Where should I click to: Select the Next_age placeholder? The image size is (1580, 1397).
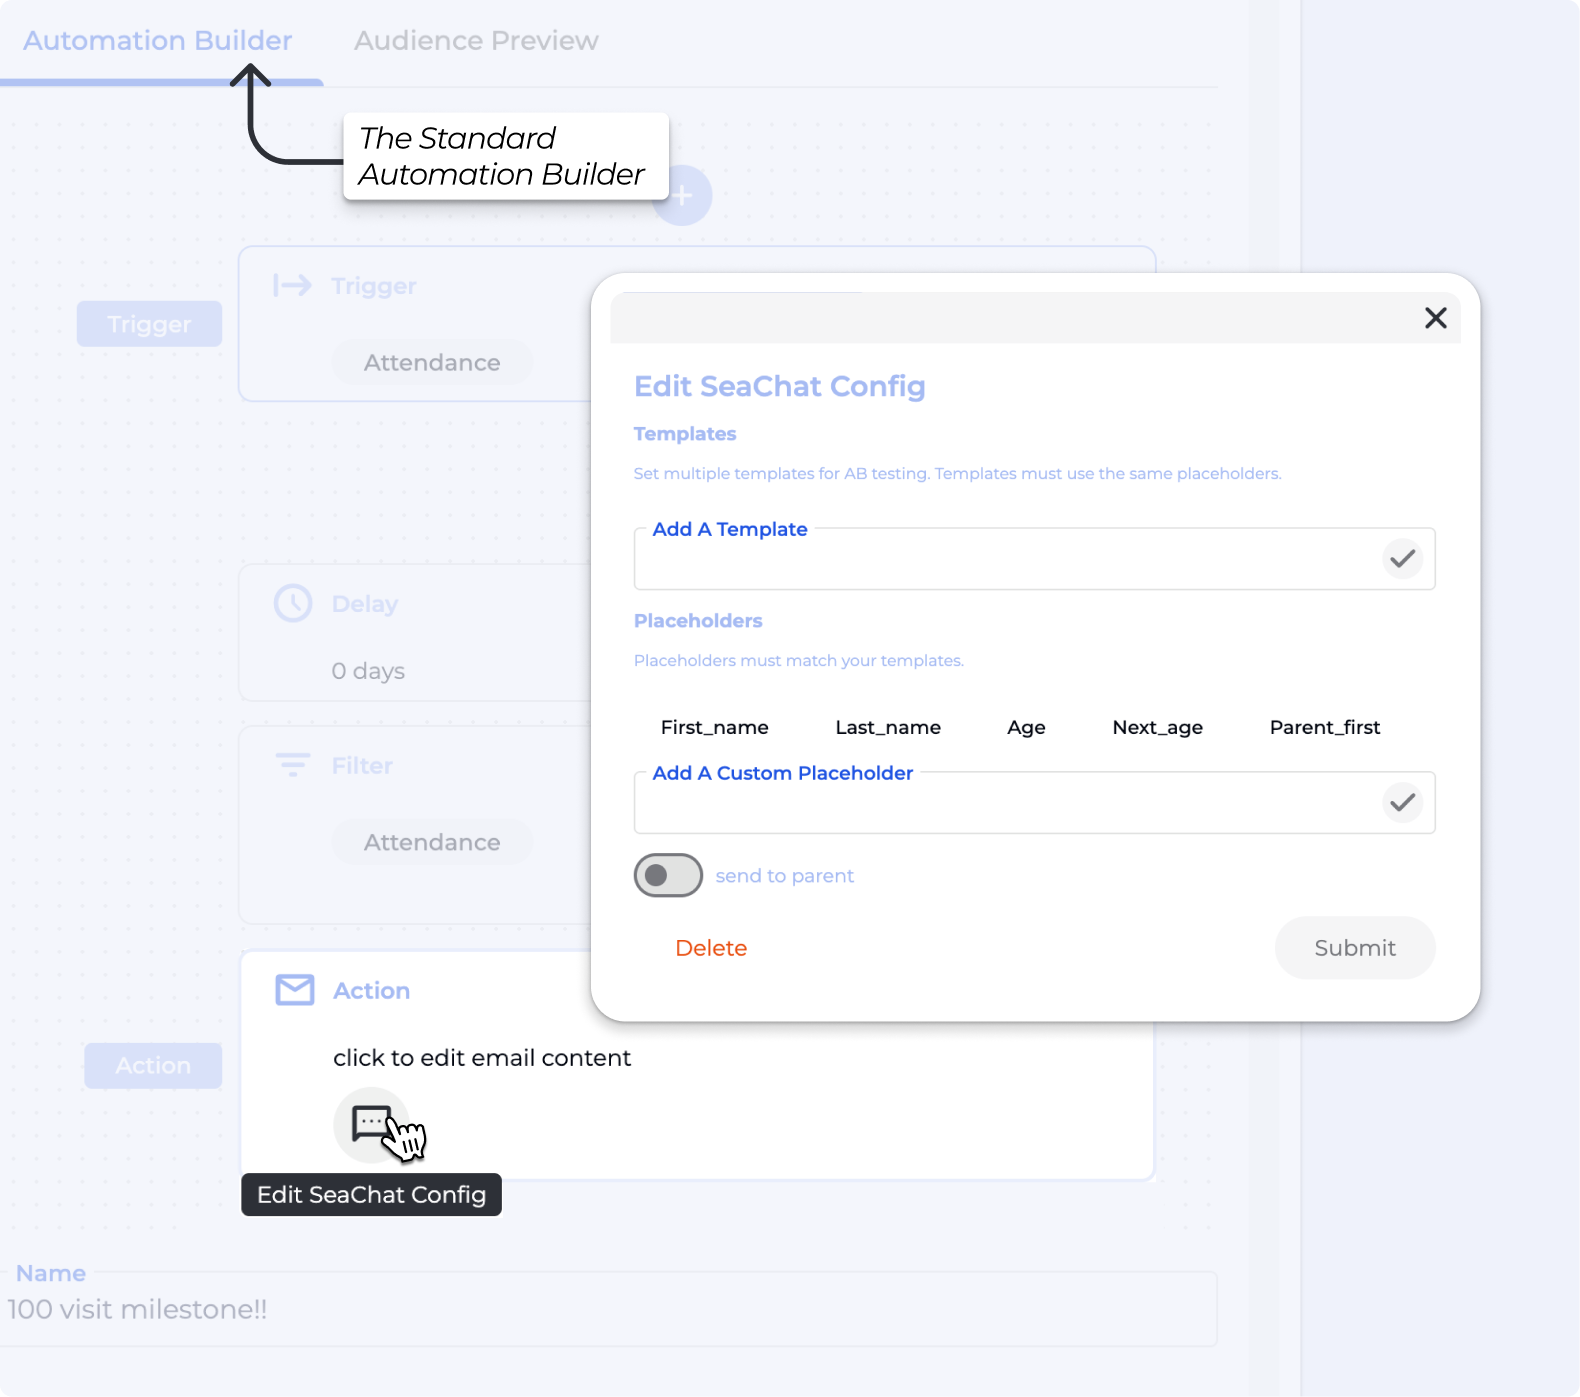click(x=1157, y=728)
